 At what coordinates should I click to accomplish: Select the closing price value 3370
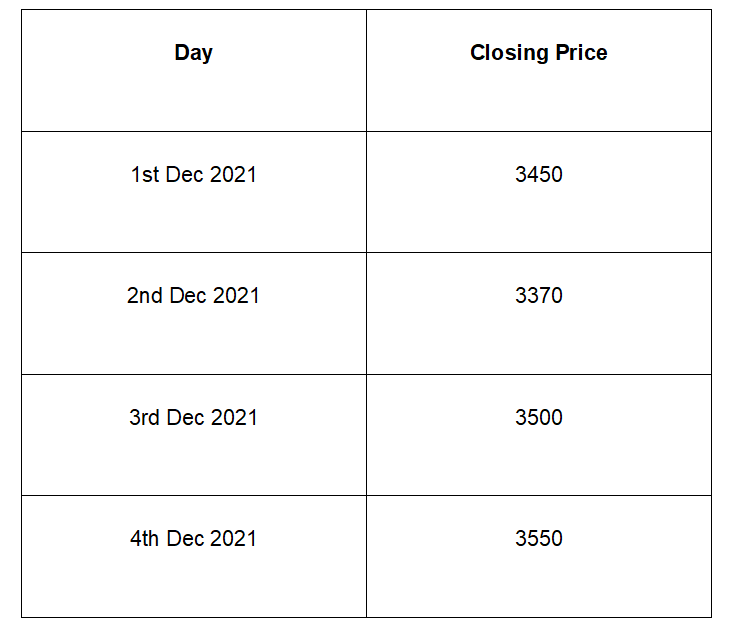(538, 296)
